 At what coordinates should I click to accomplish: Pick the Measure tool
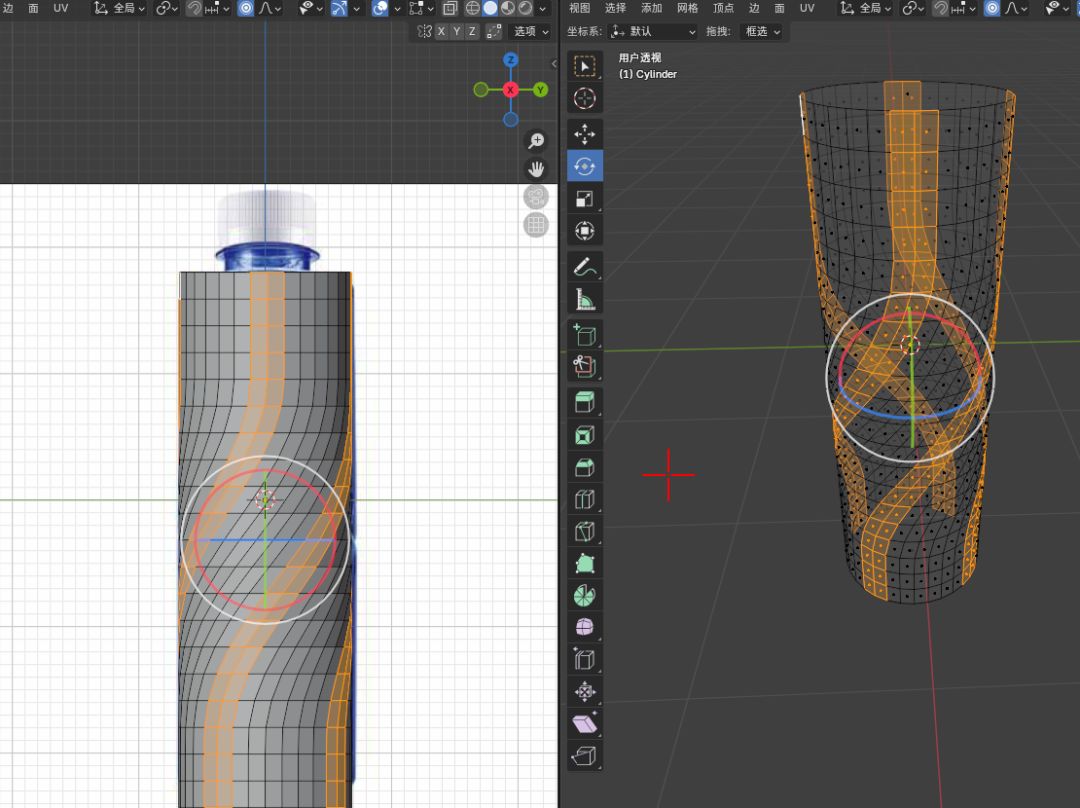tap(585, 298)
